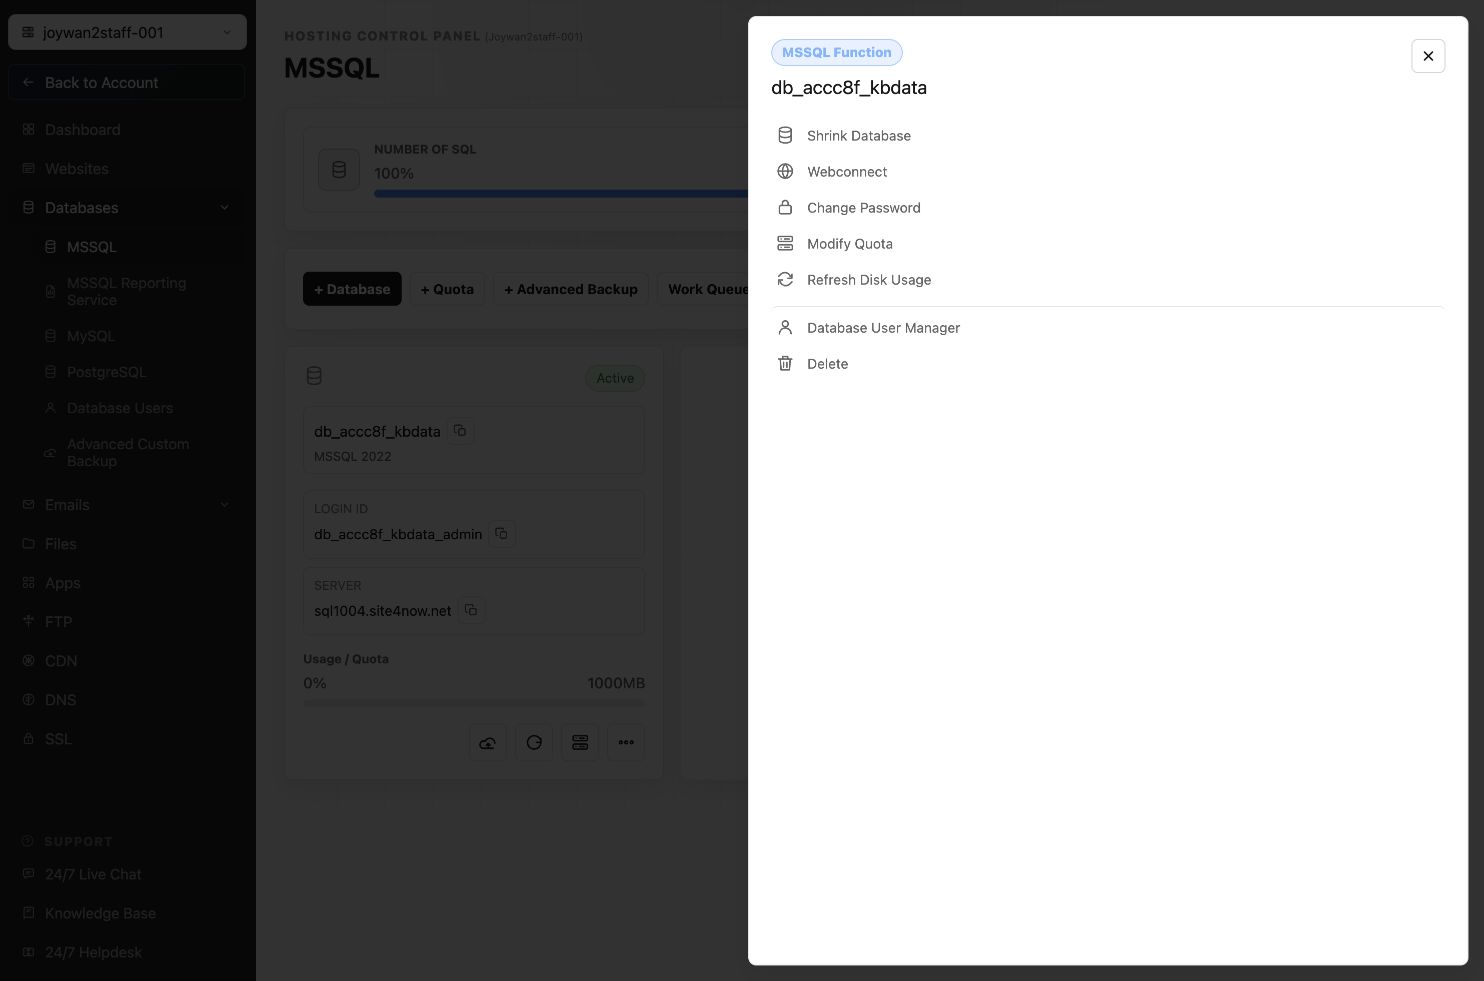Image resolution: width=1484 pixels, height=981 pixels.
Task: Close the MSSQL Function panel
Action: [1428, 56]
